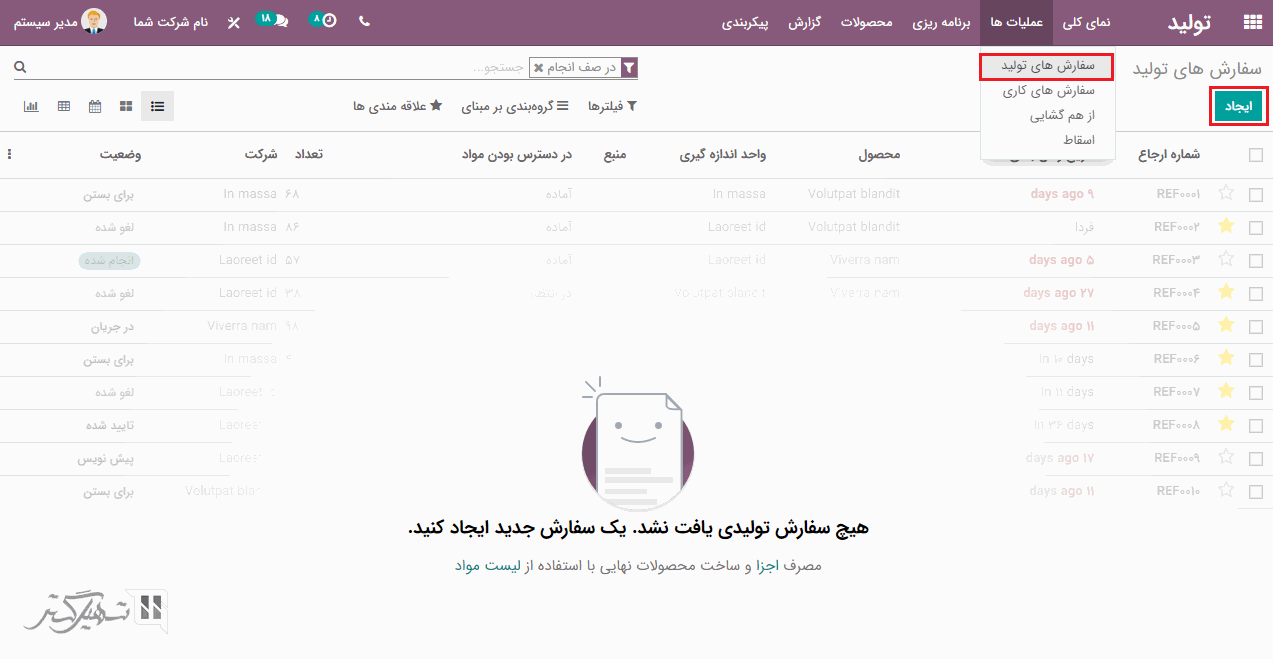Switch to calendar view
Image resolution: width=1273 pixels, height=659 pixels.
point(95,106)
